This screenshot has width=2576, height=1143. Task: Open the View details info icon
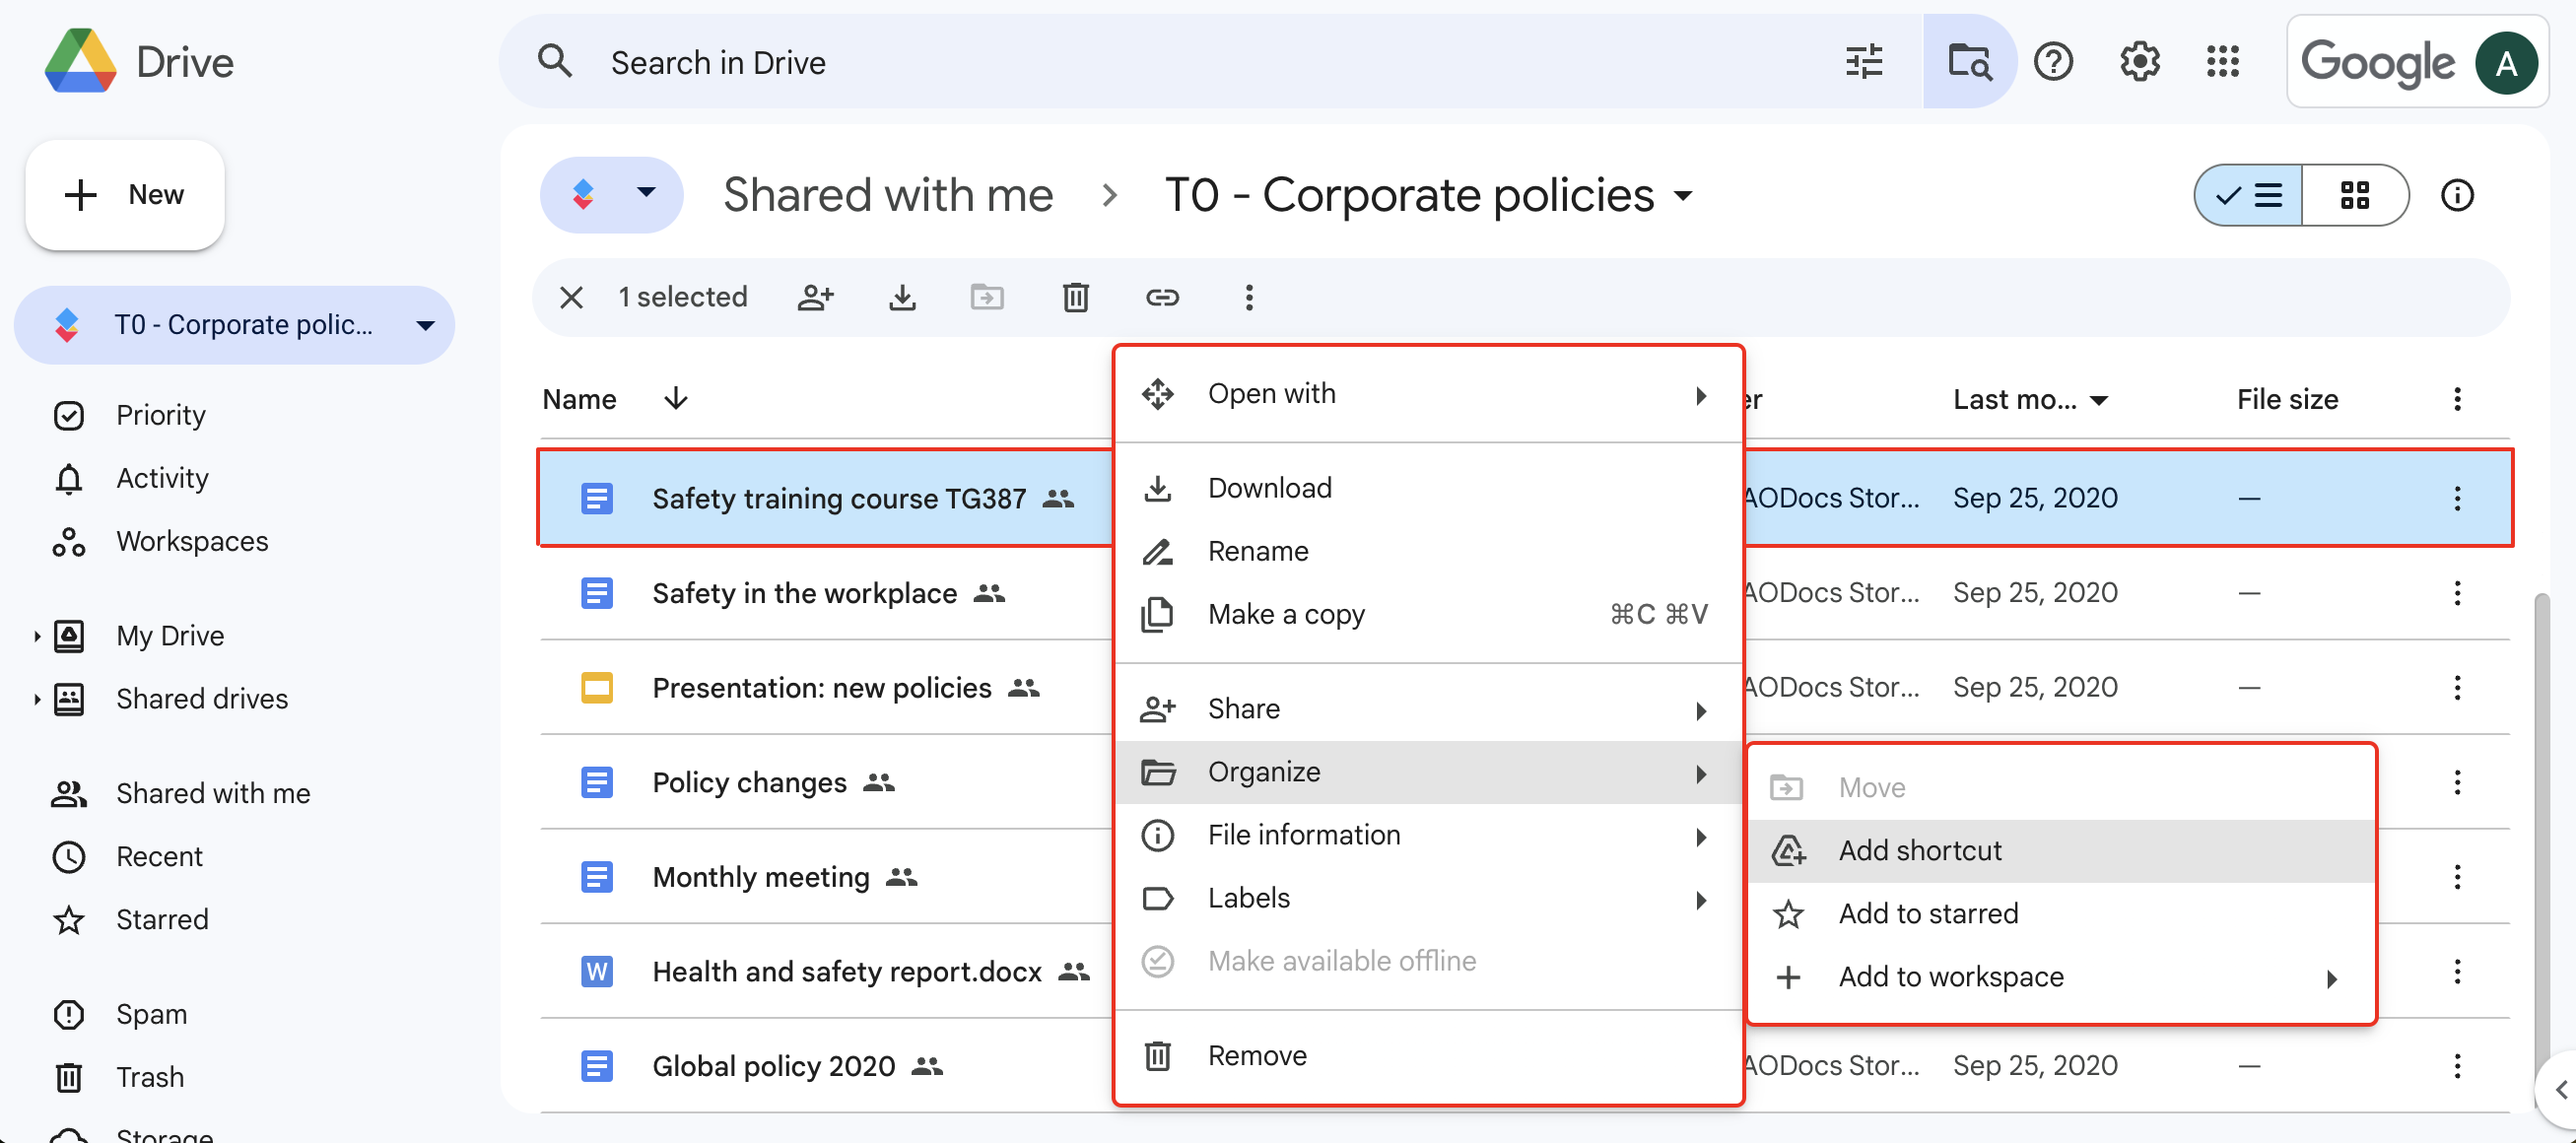pos(2457,195)
